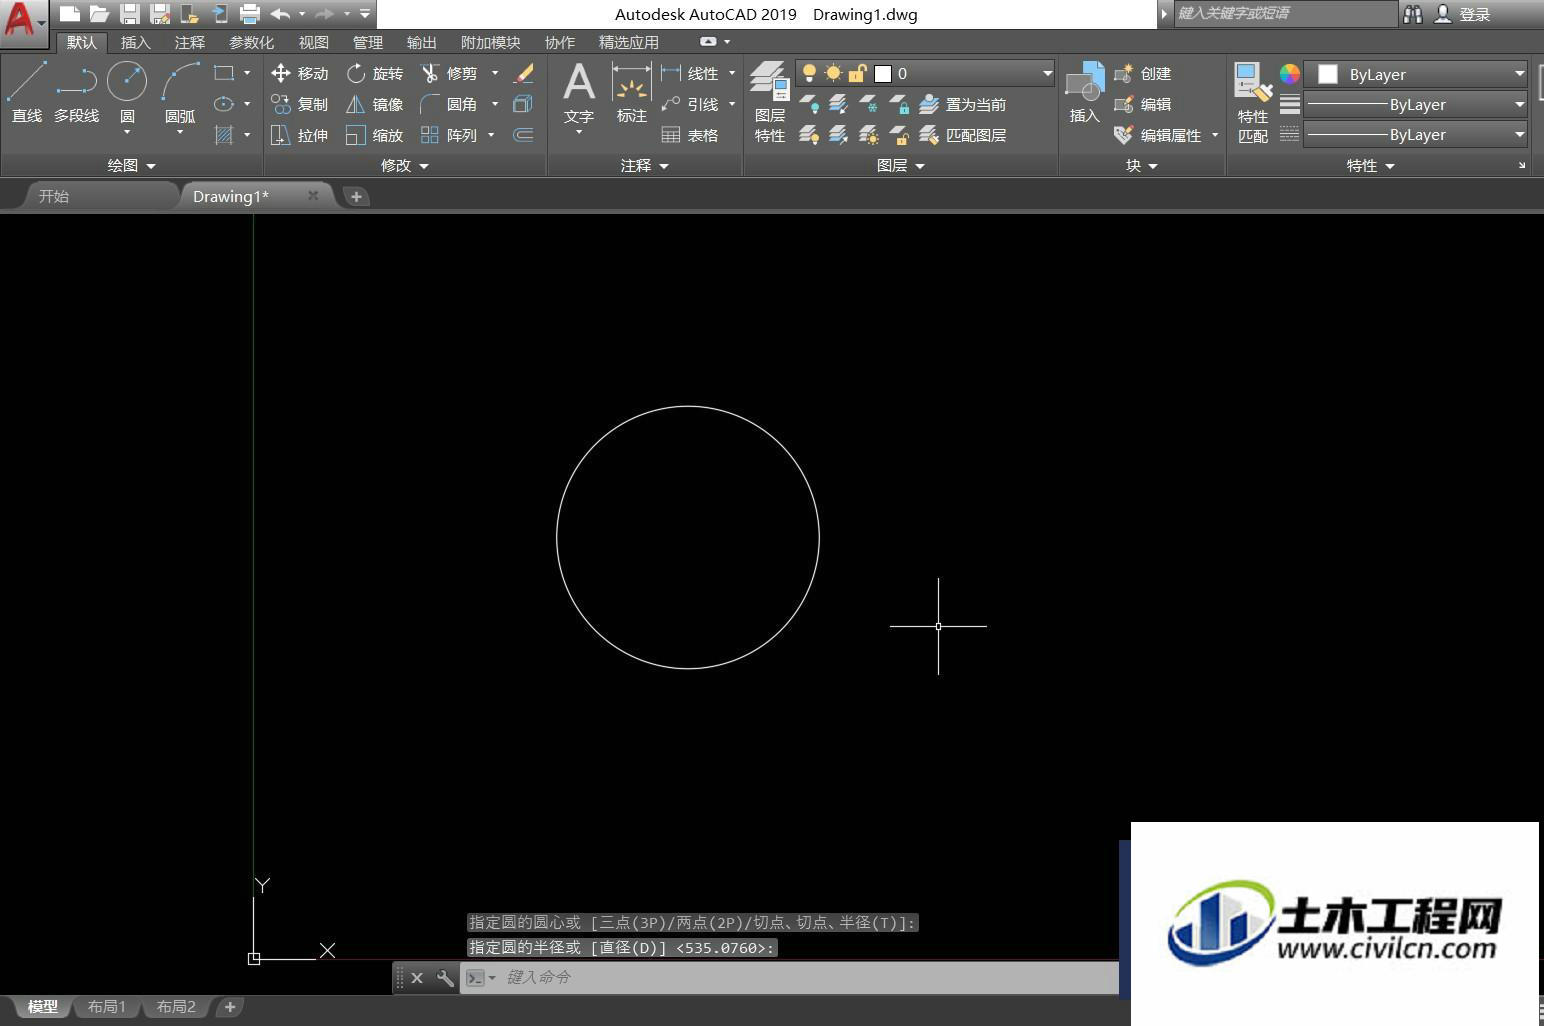1544x1026 pixels.
Task: Toggle the layer light bulb on/off
Action: [809, 73]
